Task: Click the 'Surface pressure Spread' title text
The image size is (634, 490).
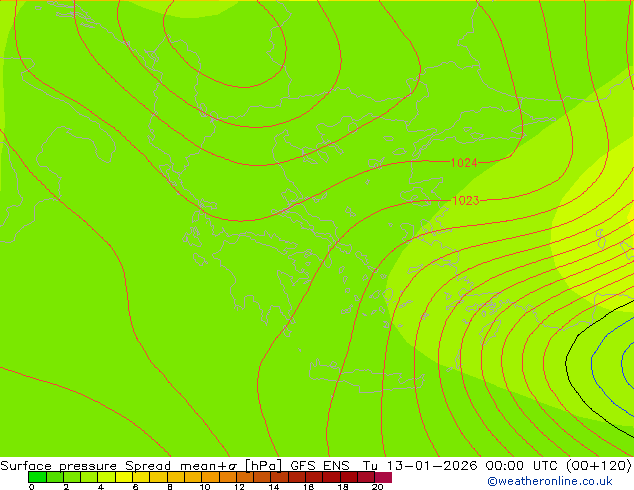Action: click(x=85, y=466)
